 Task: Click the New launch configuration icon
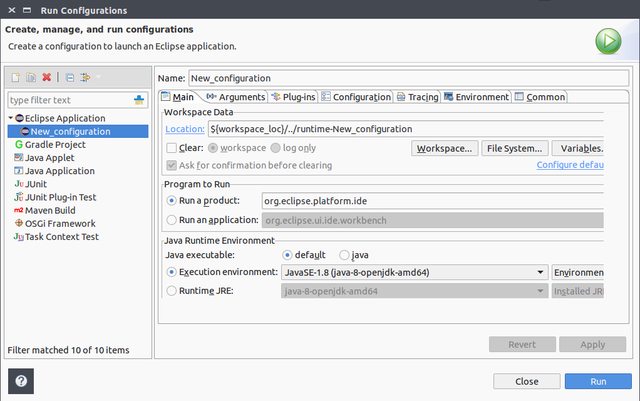tap(16, 77)
